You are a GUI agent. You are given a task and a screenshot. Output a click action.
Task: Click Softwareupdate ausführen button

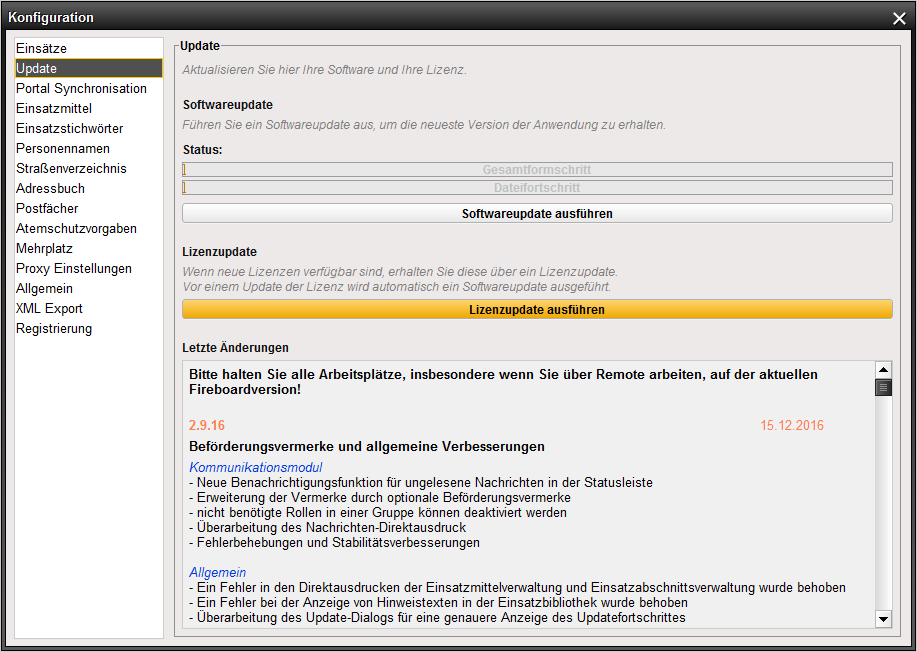pos(537,214)
